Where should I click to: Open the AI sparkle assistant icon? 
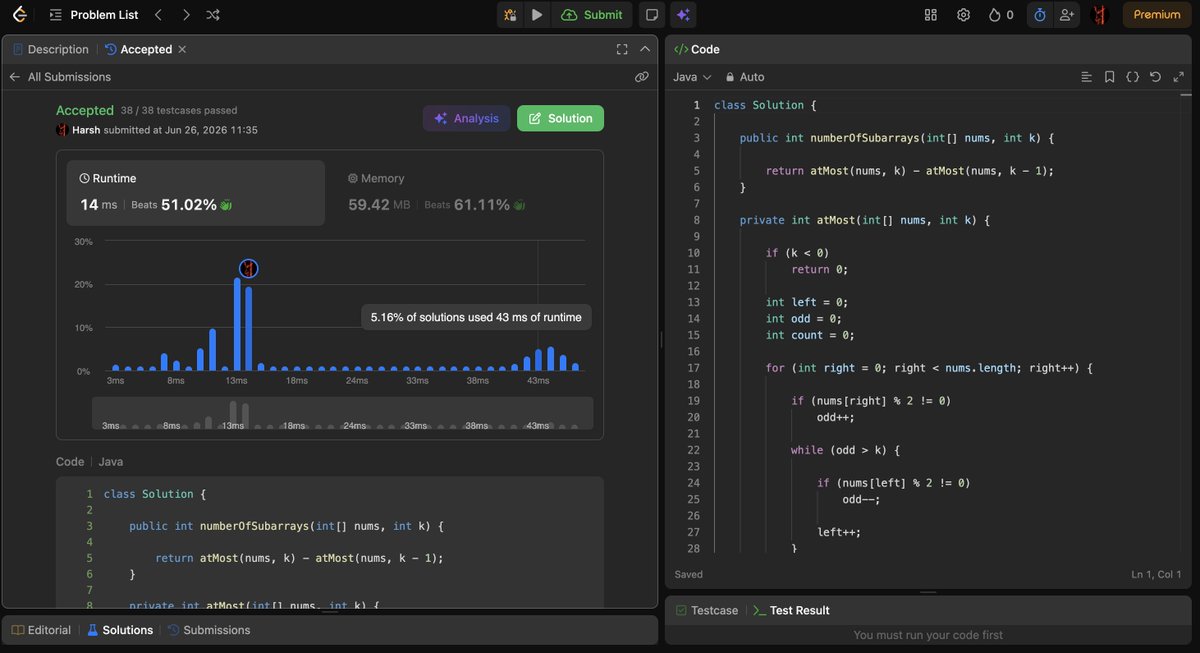[x=683, y=15]
